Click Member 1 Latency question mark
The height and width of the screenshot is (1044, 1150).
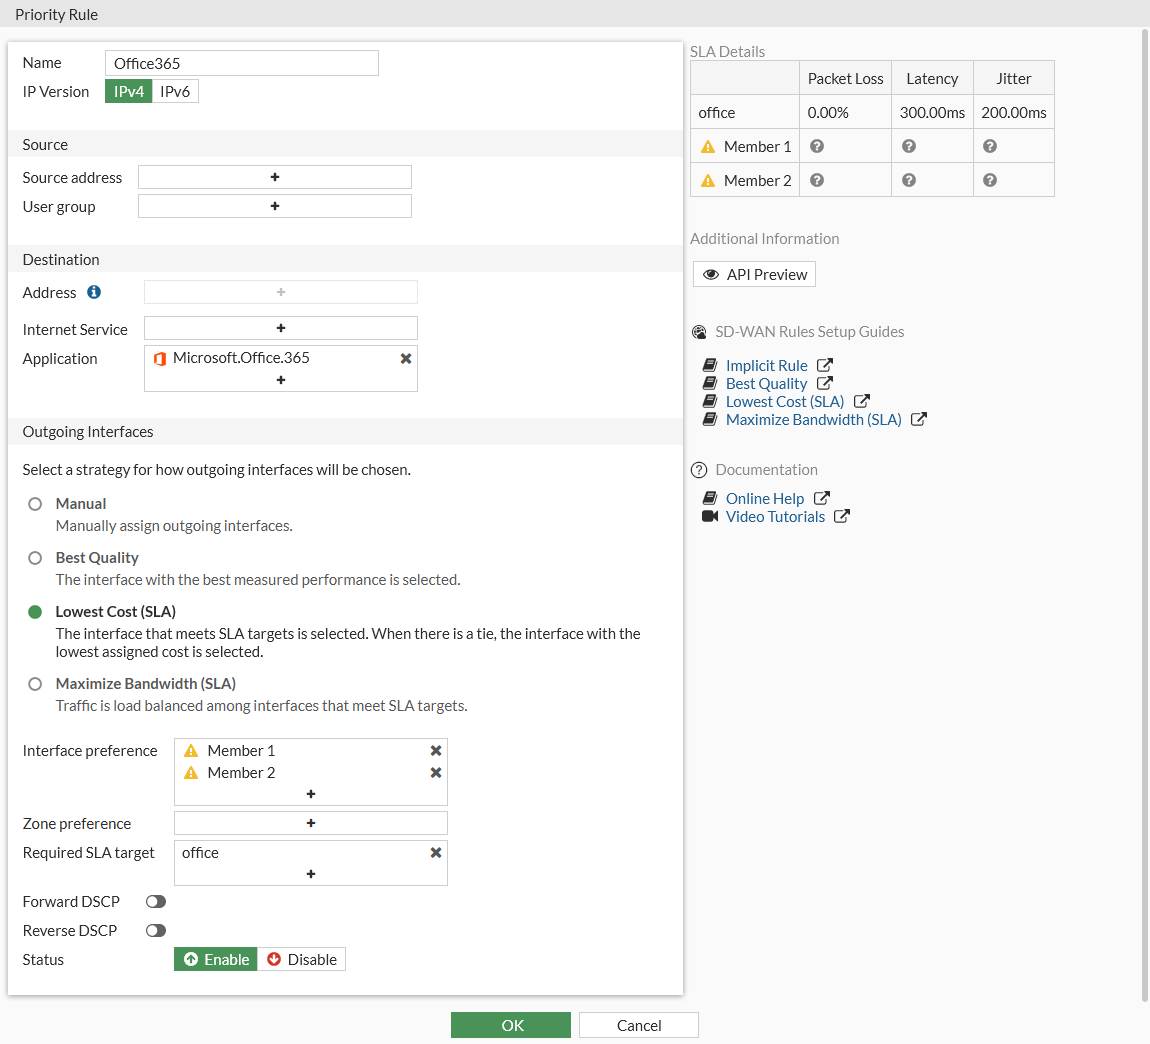pyautogui.click(x=909, y=147)
